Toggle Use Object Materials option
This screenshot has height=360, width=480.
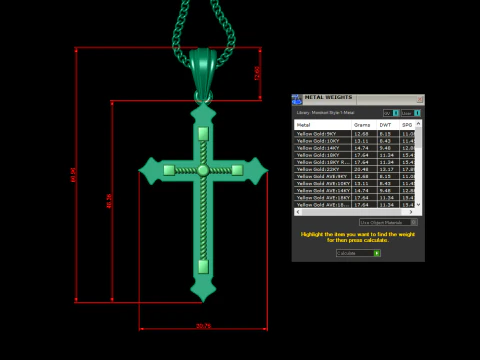tap(388, 222)
